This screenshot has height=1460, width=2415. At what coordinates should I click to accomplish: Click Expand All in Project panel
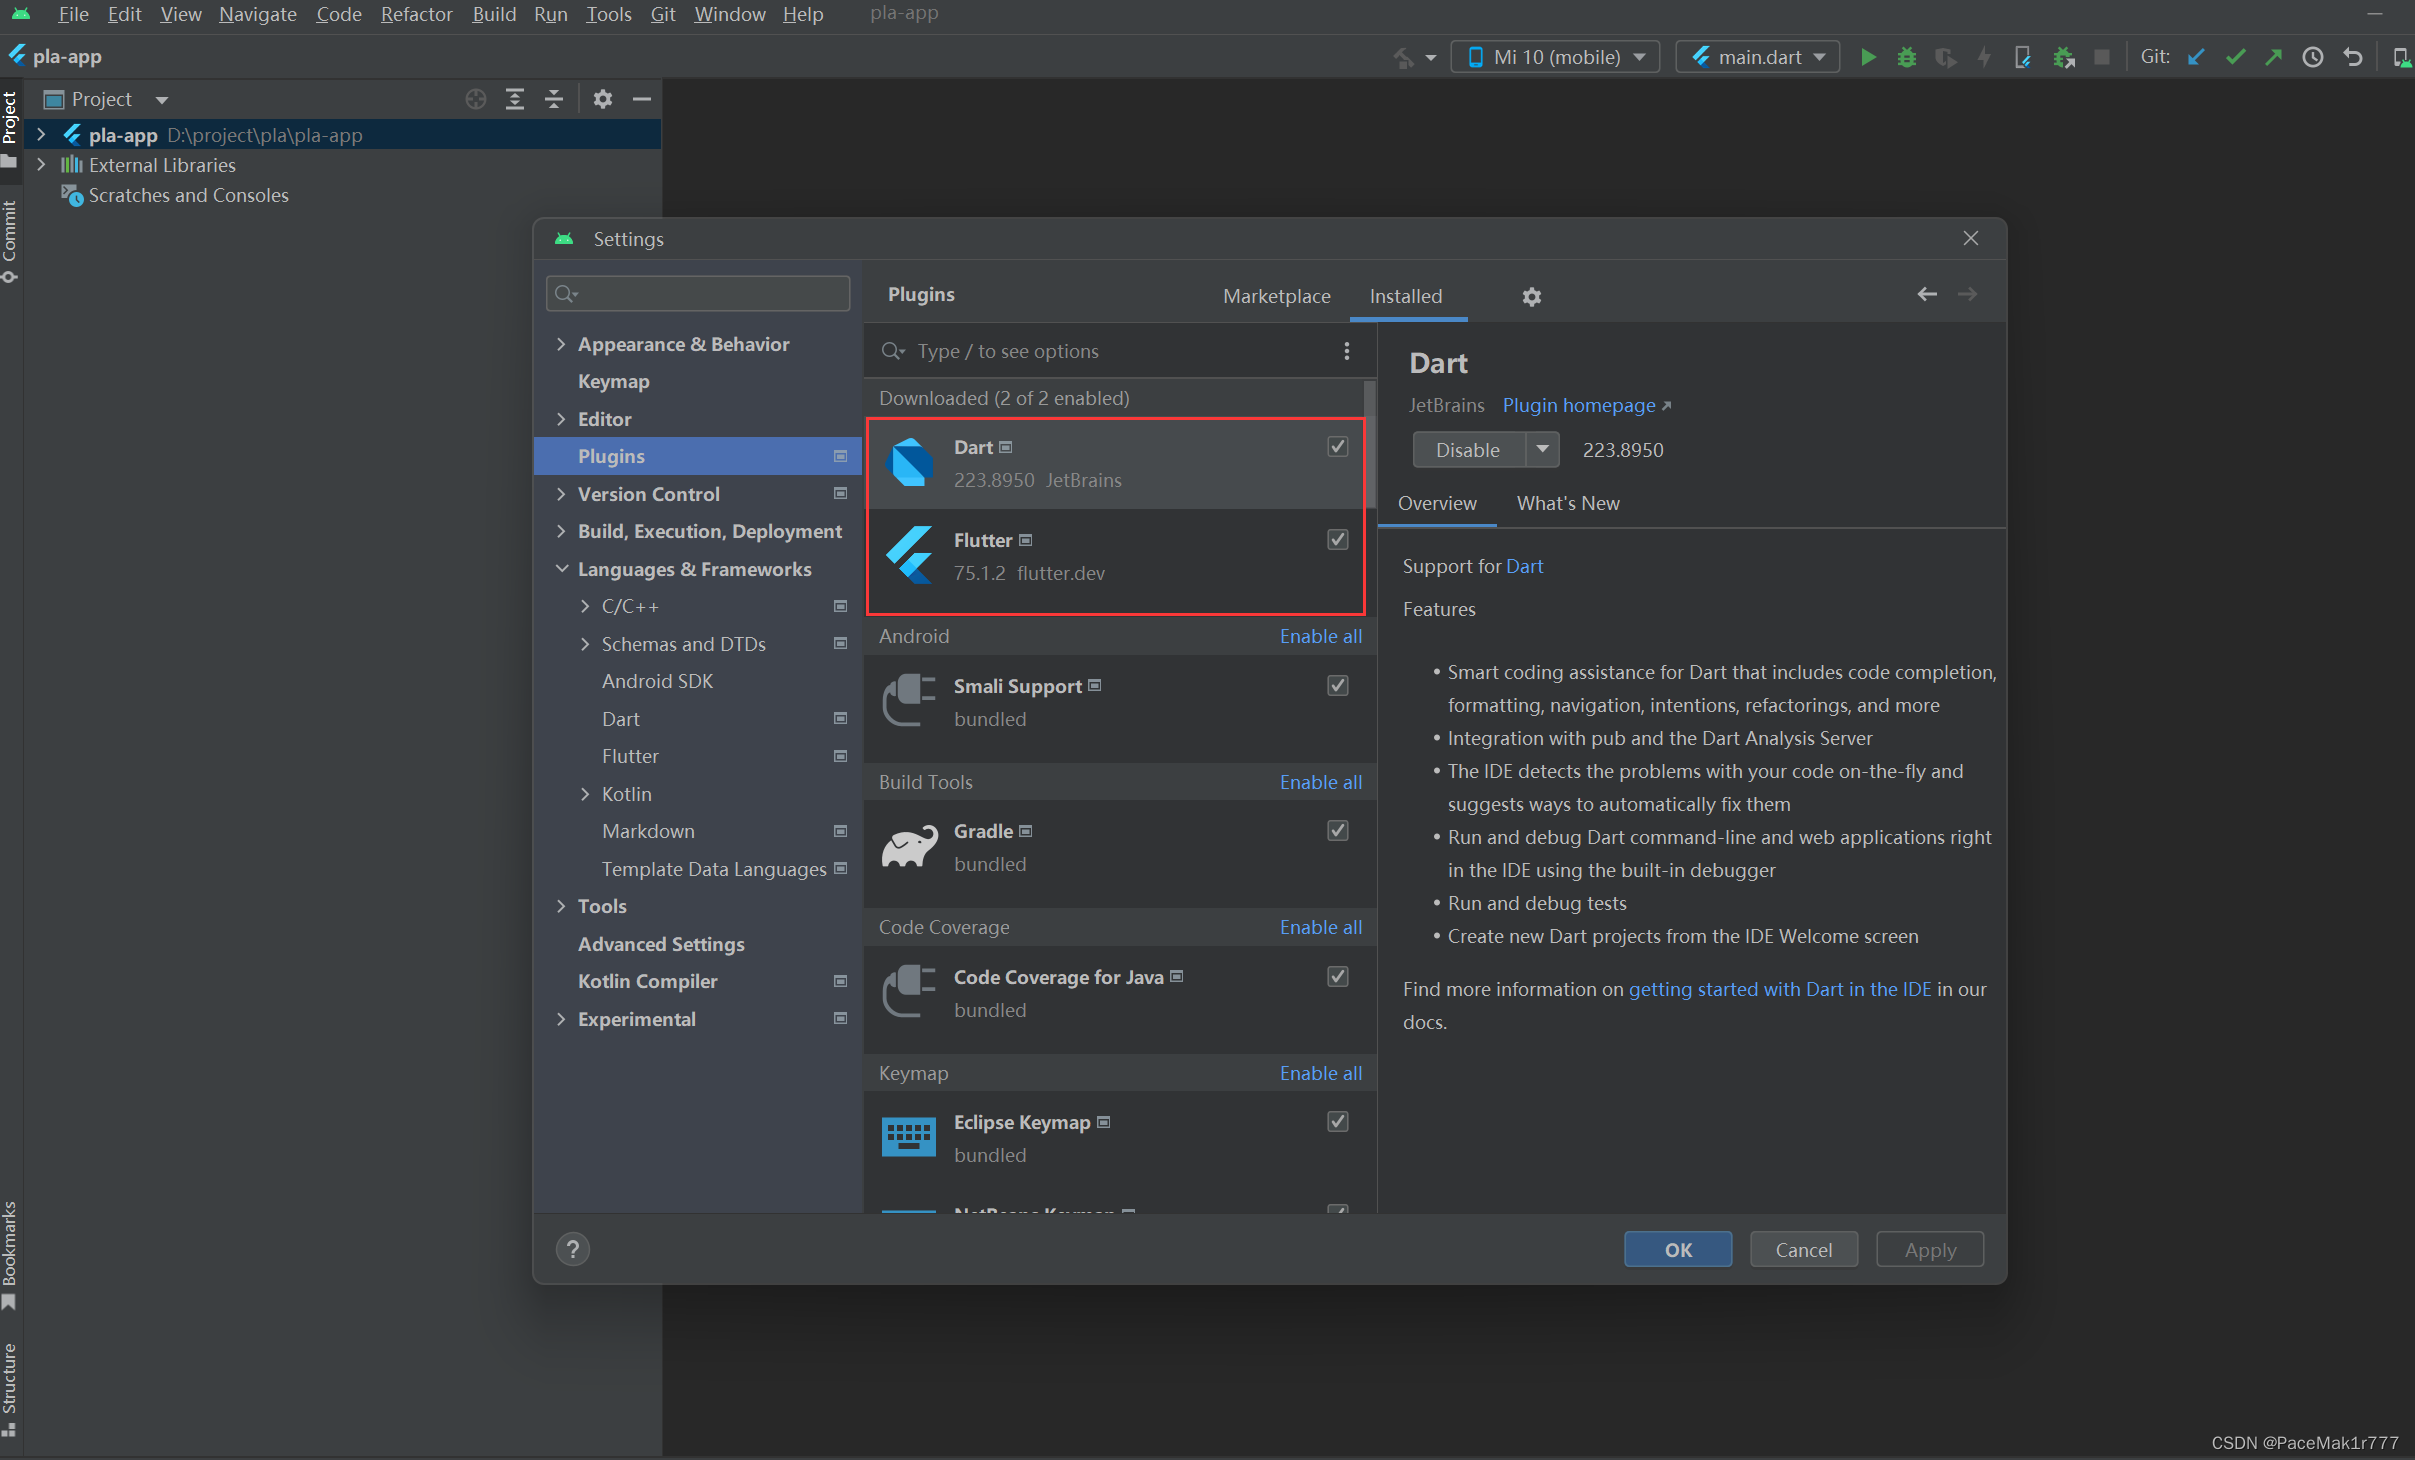click(x=515, y=99)
